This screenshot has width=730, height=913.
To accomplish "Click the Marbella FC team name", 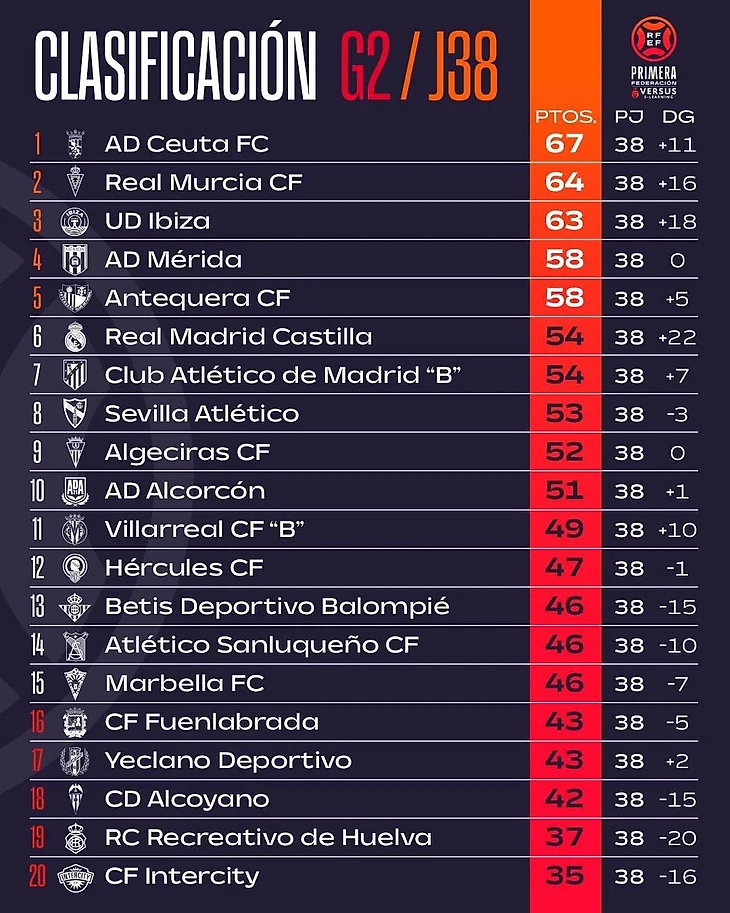I will (x=185, y=683).
